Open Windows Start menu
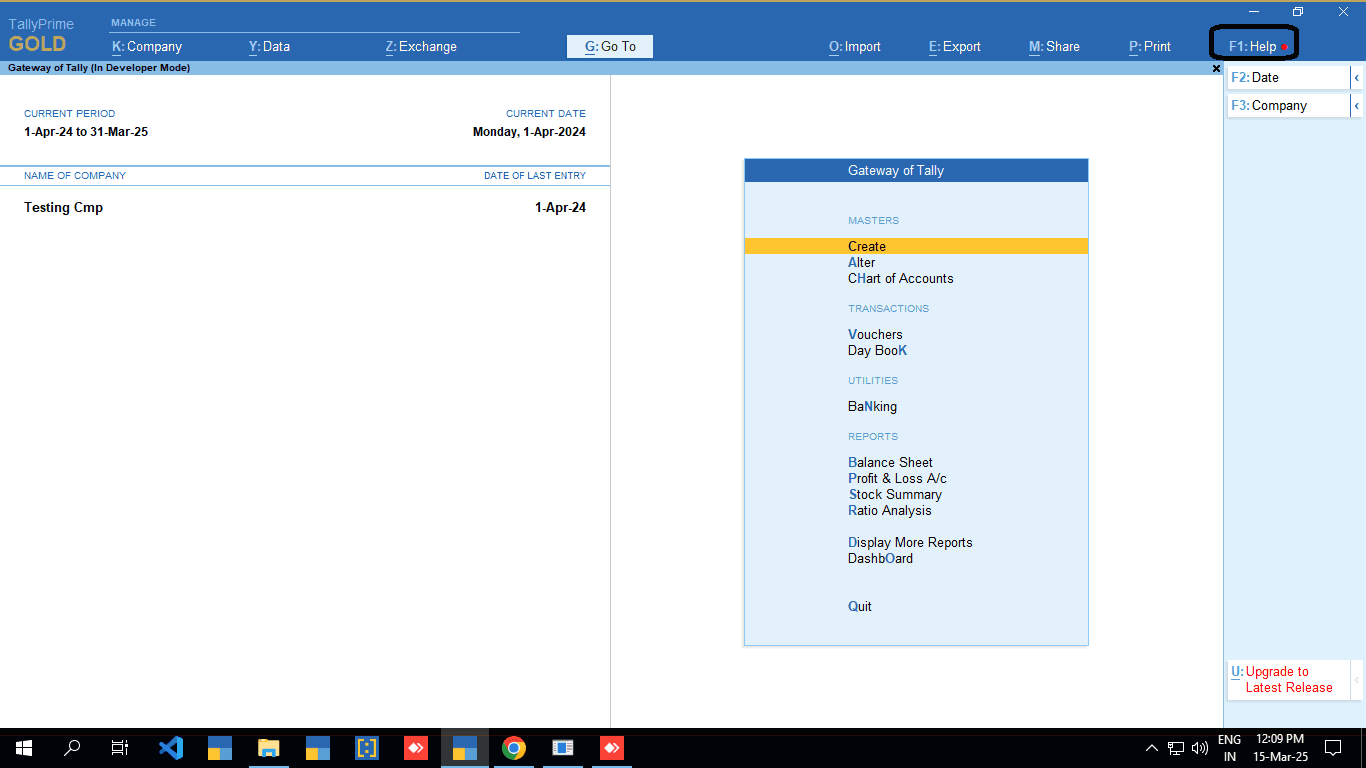 [x=23, y=747]
